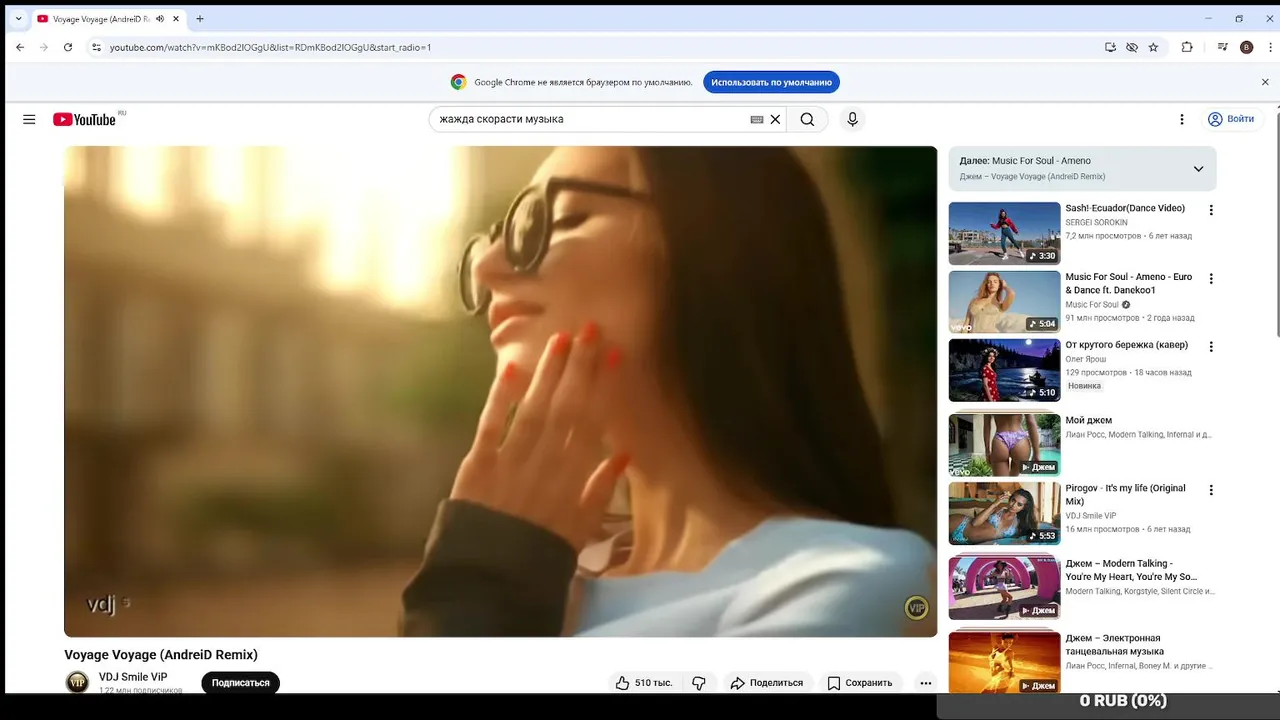The width and height of the screenshot is (1280, 720).
Task: Click the VIP watermark on the video
Action: [x=916, y=608]
